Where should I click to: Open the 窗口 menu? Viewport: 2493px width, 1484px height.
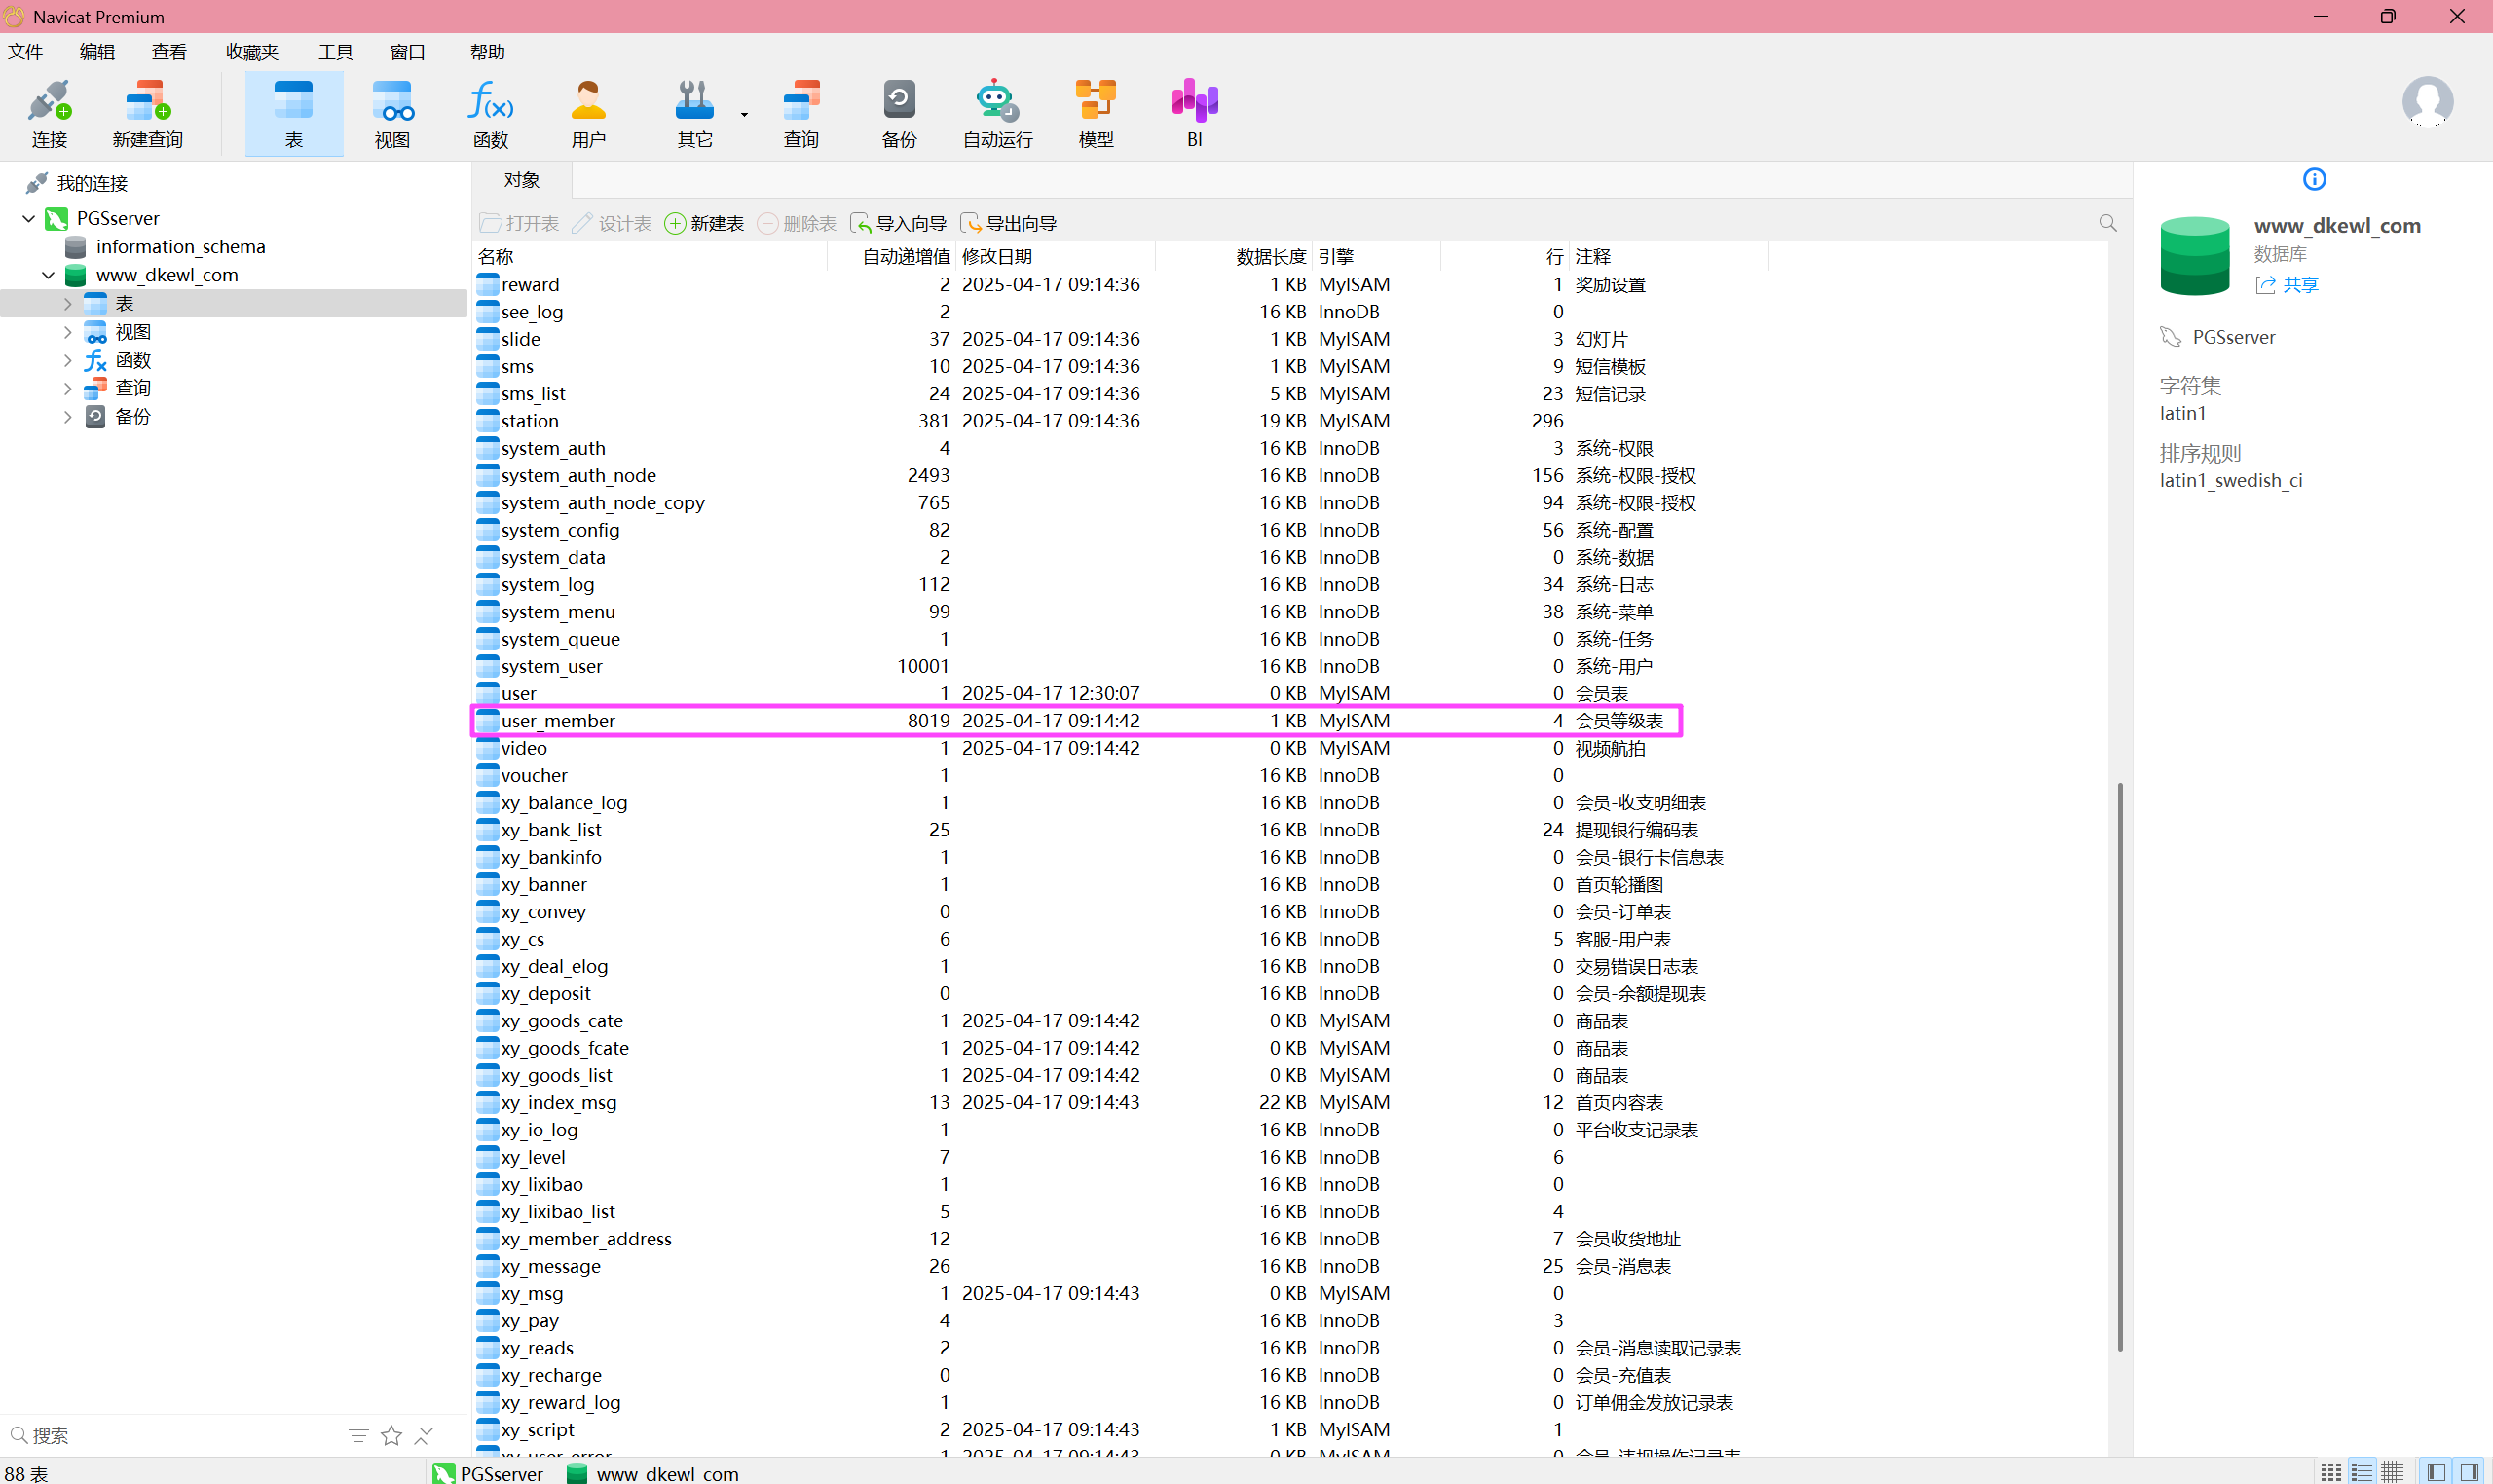407,52
